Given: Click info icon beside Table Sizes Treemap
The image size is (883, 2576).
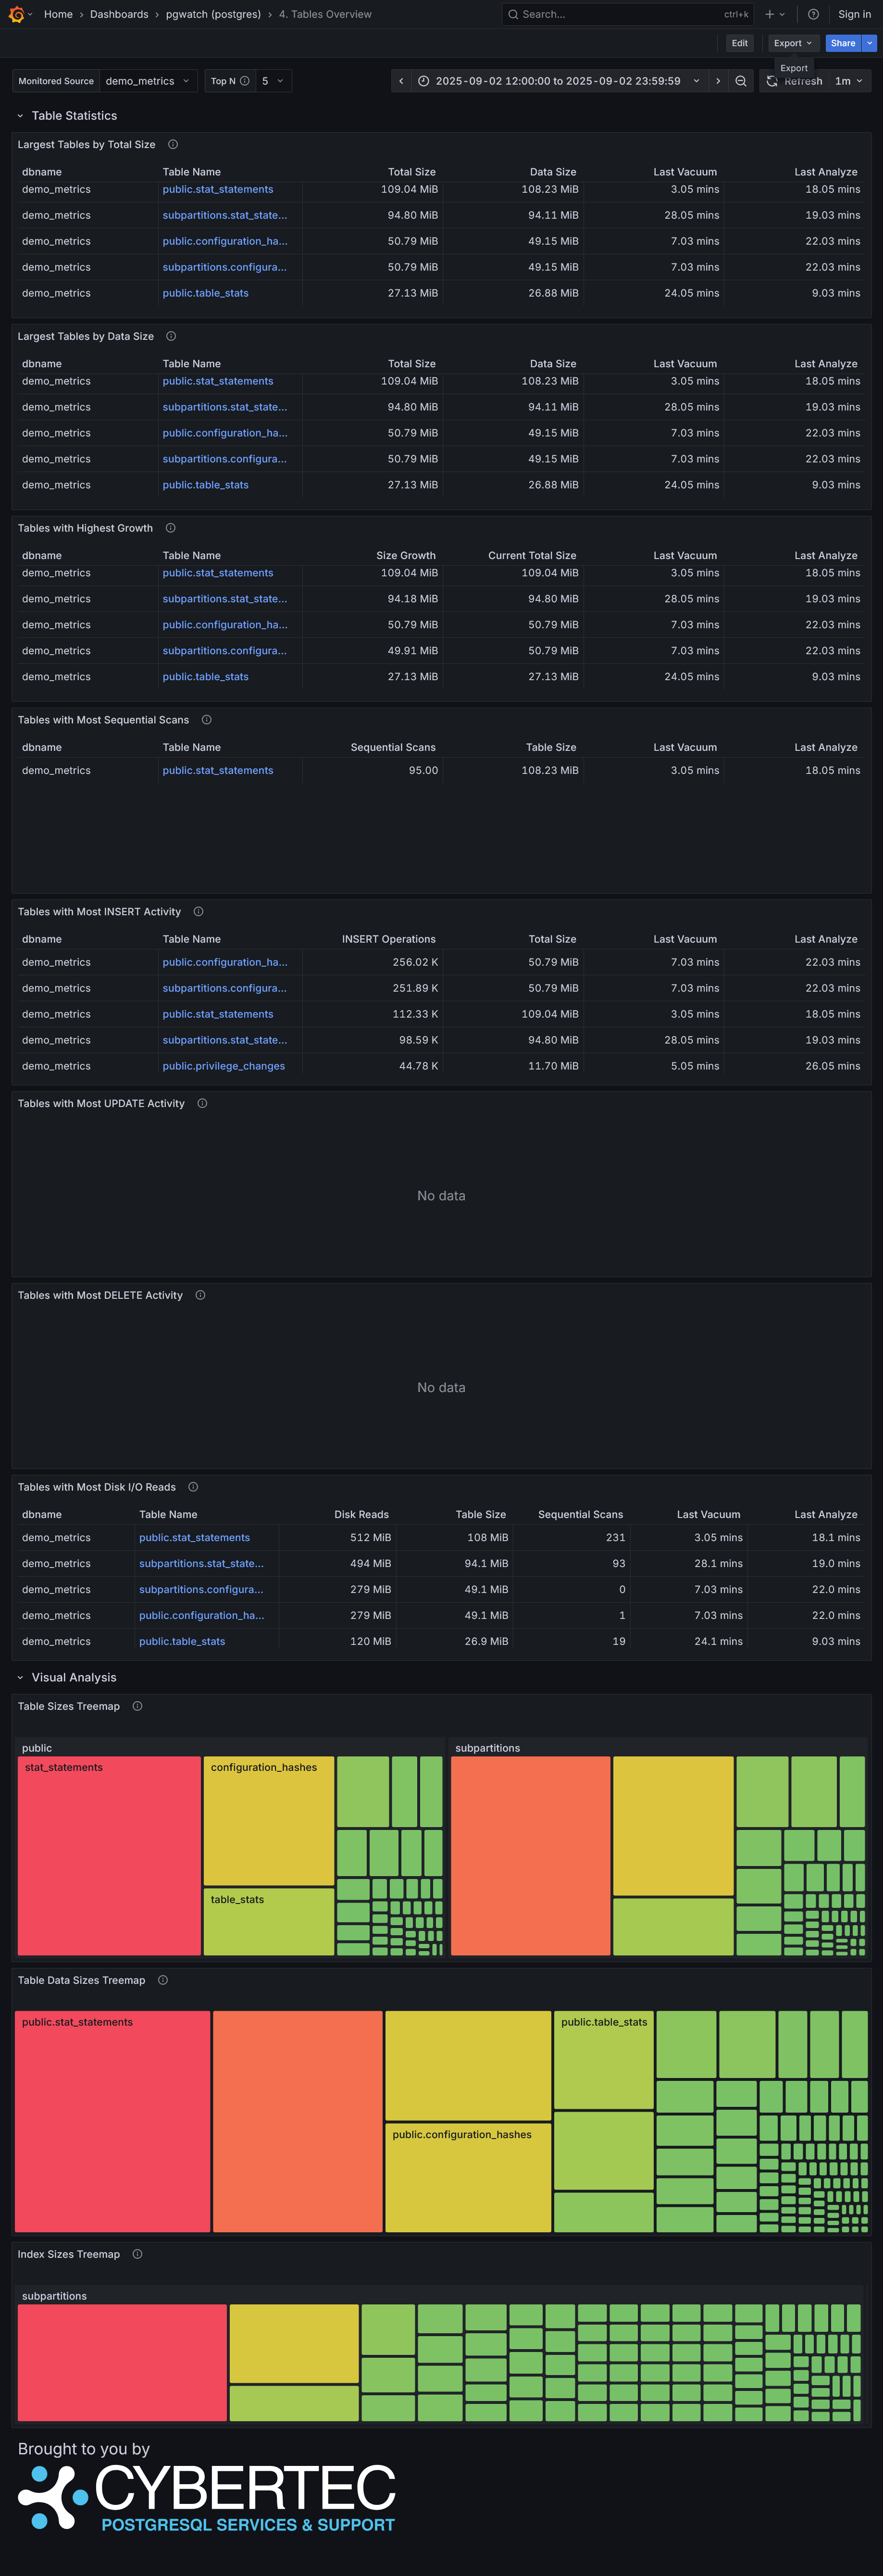Looking at the screenshot, I should (137, 1706).
